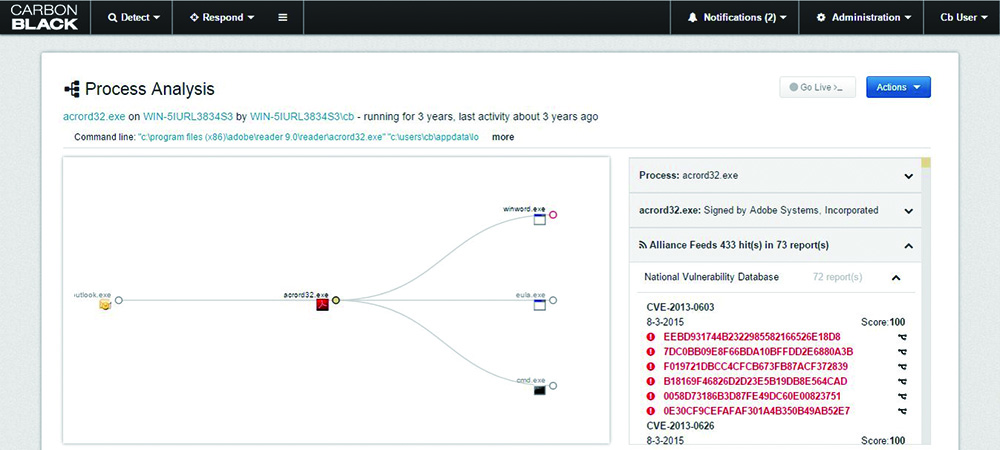Click branch icon right of 0058D731 hash

[902, 396]
